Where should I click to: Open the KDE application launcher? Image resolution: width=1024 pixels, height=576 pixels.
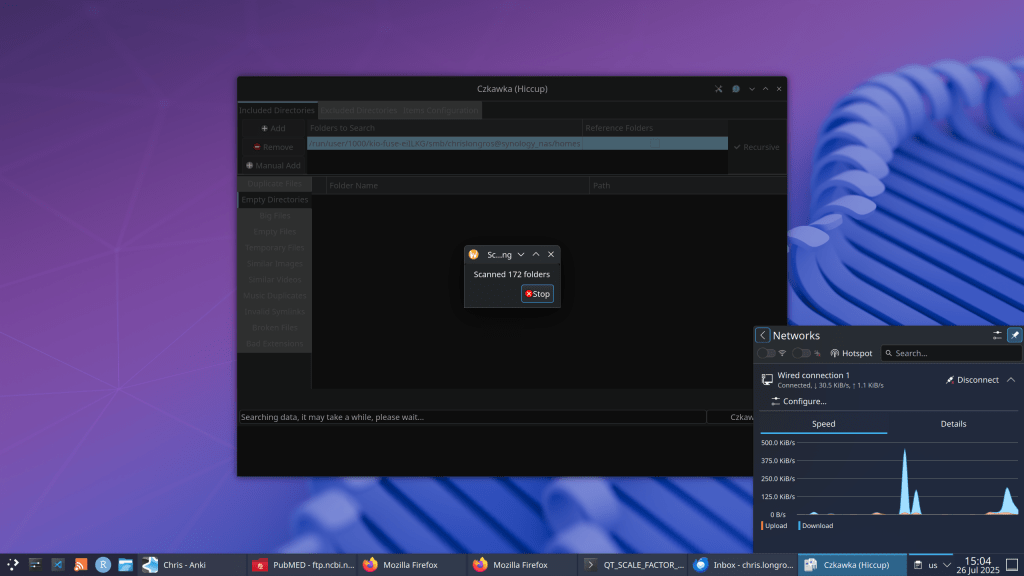click(13, 565)
